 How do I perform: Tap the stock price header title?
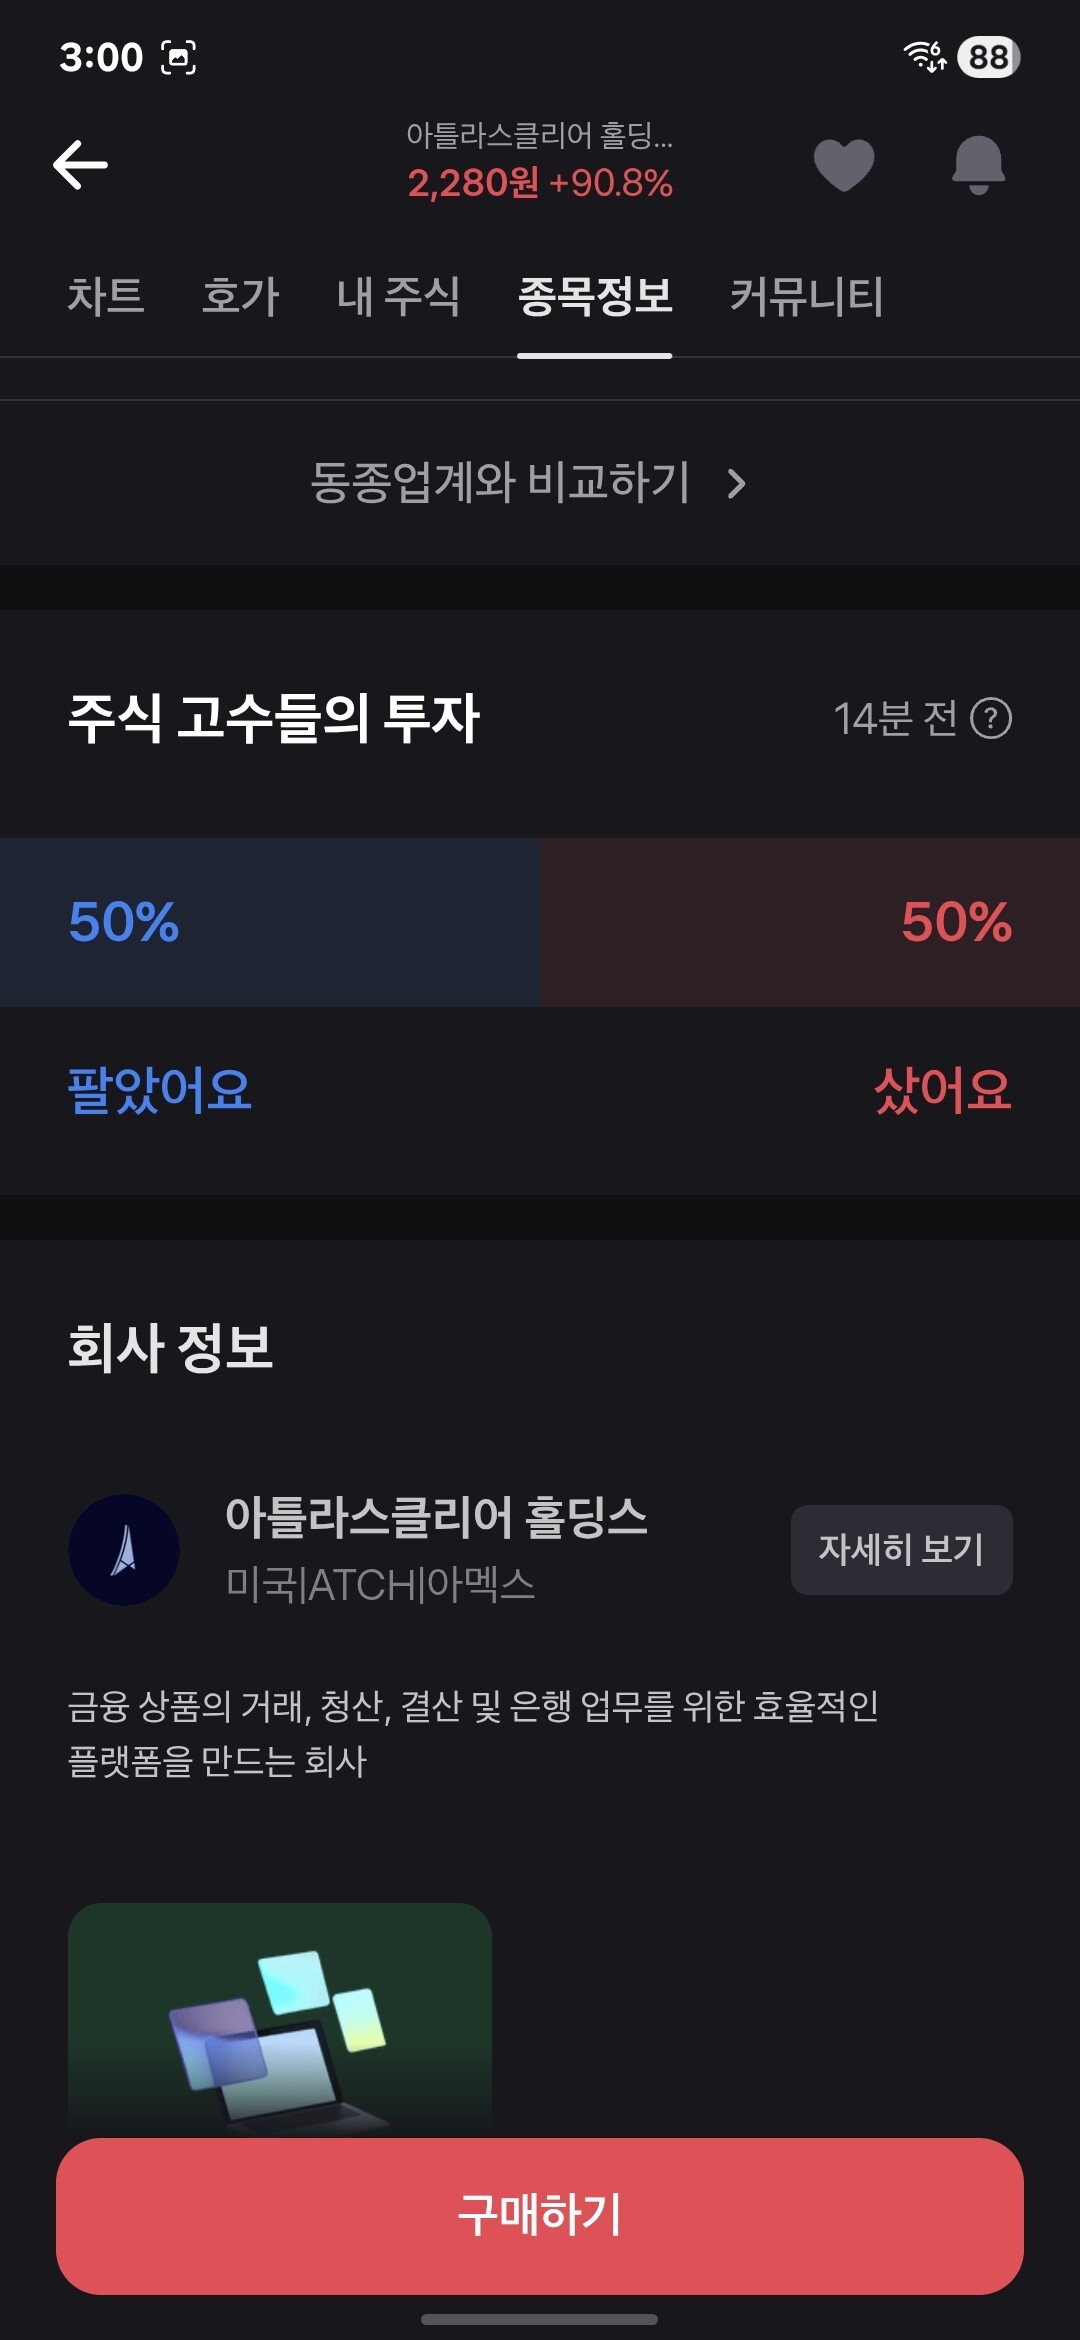[540, 160]
